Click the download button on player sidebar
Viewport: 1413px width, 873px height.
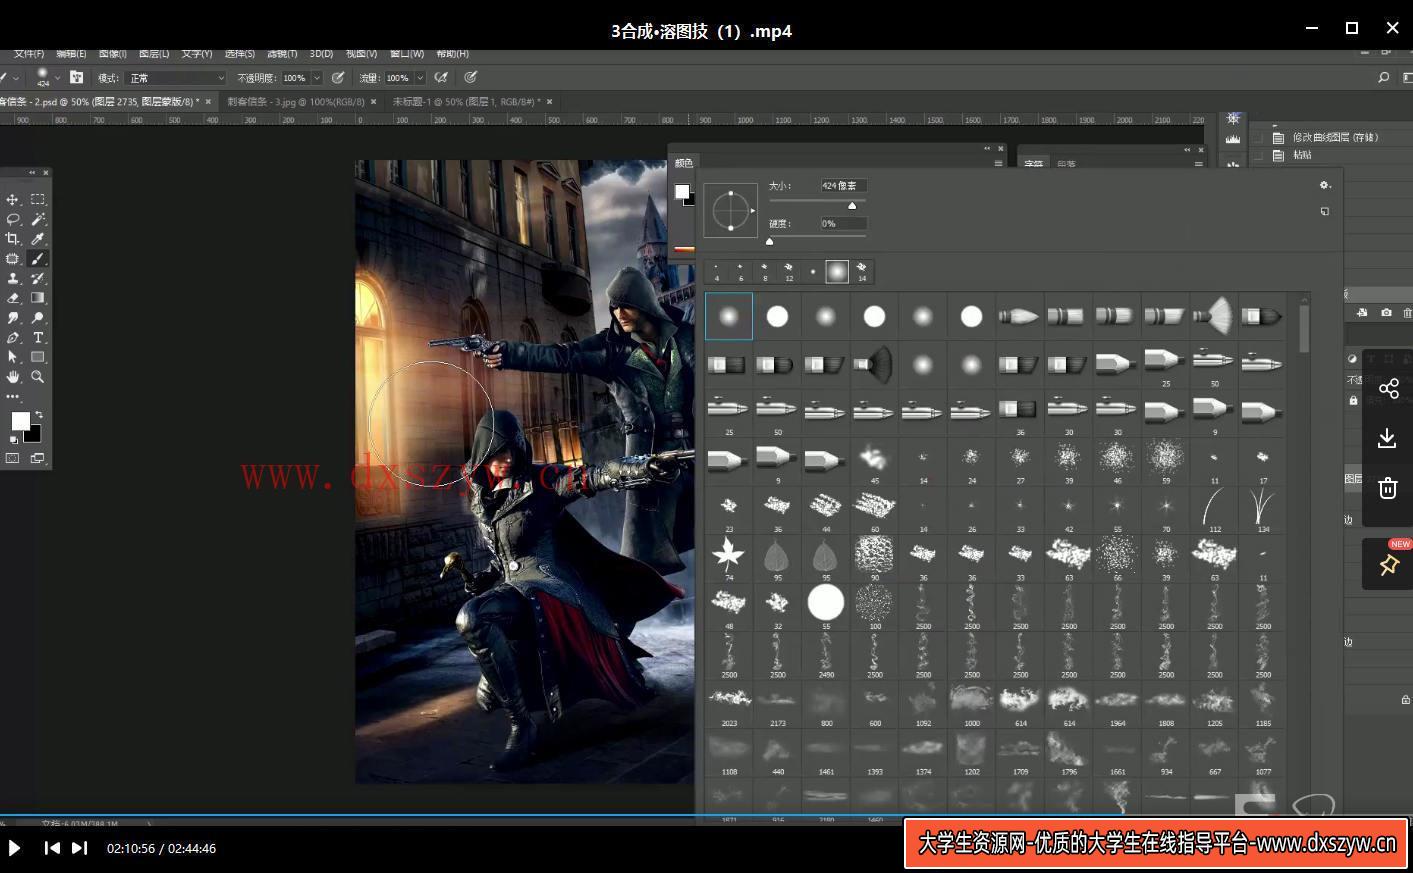pyautogui.click(x=1388, y=438)
